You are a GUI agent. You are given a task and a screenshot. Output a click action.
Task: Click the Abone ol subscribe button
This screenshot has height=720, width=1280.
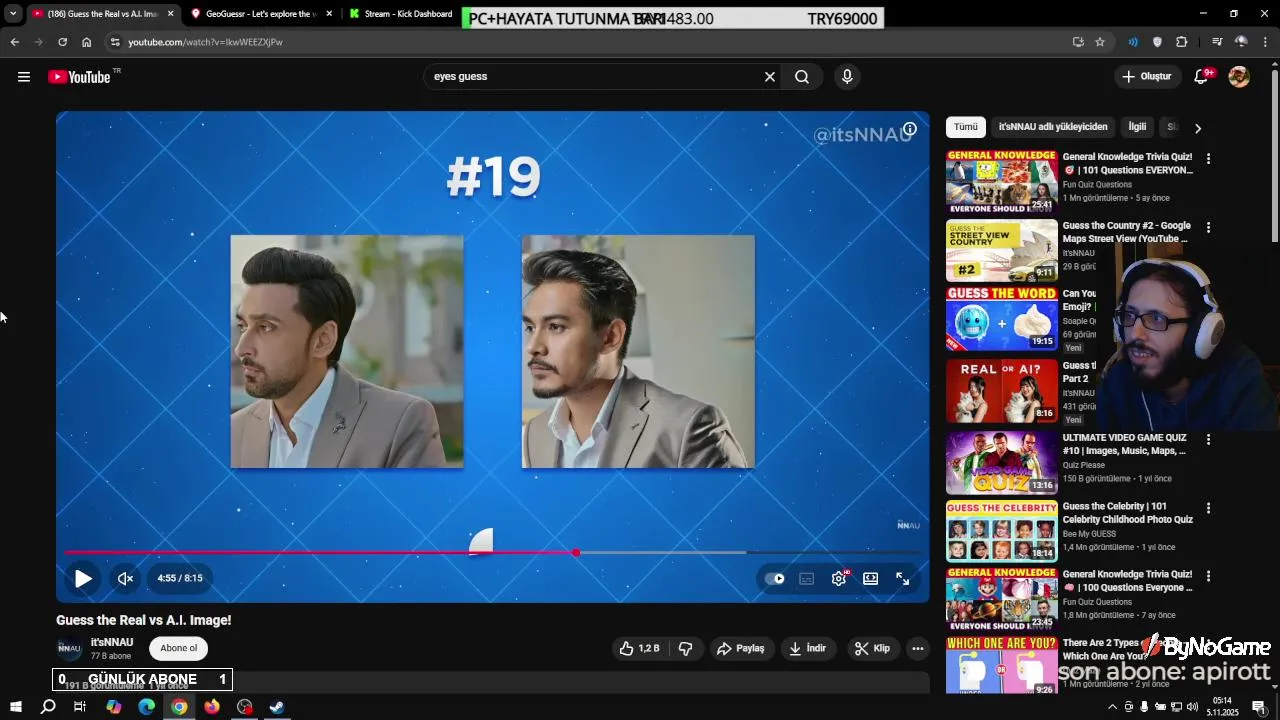(178, 648)
